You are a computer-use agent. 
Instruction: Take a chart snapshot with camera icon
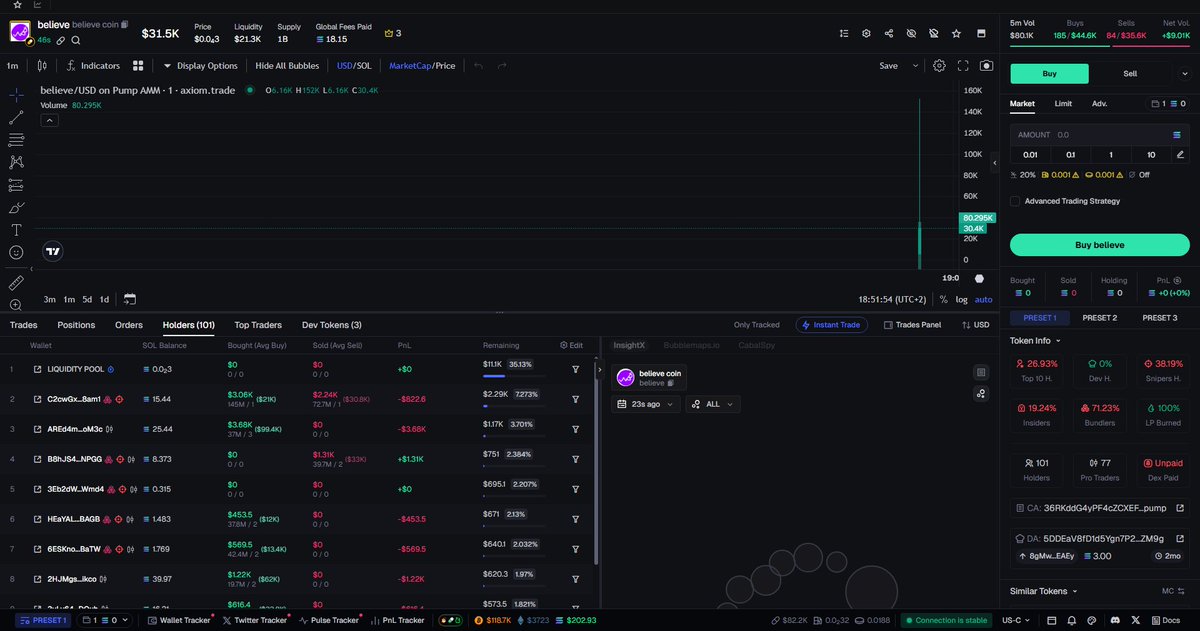987,66
